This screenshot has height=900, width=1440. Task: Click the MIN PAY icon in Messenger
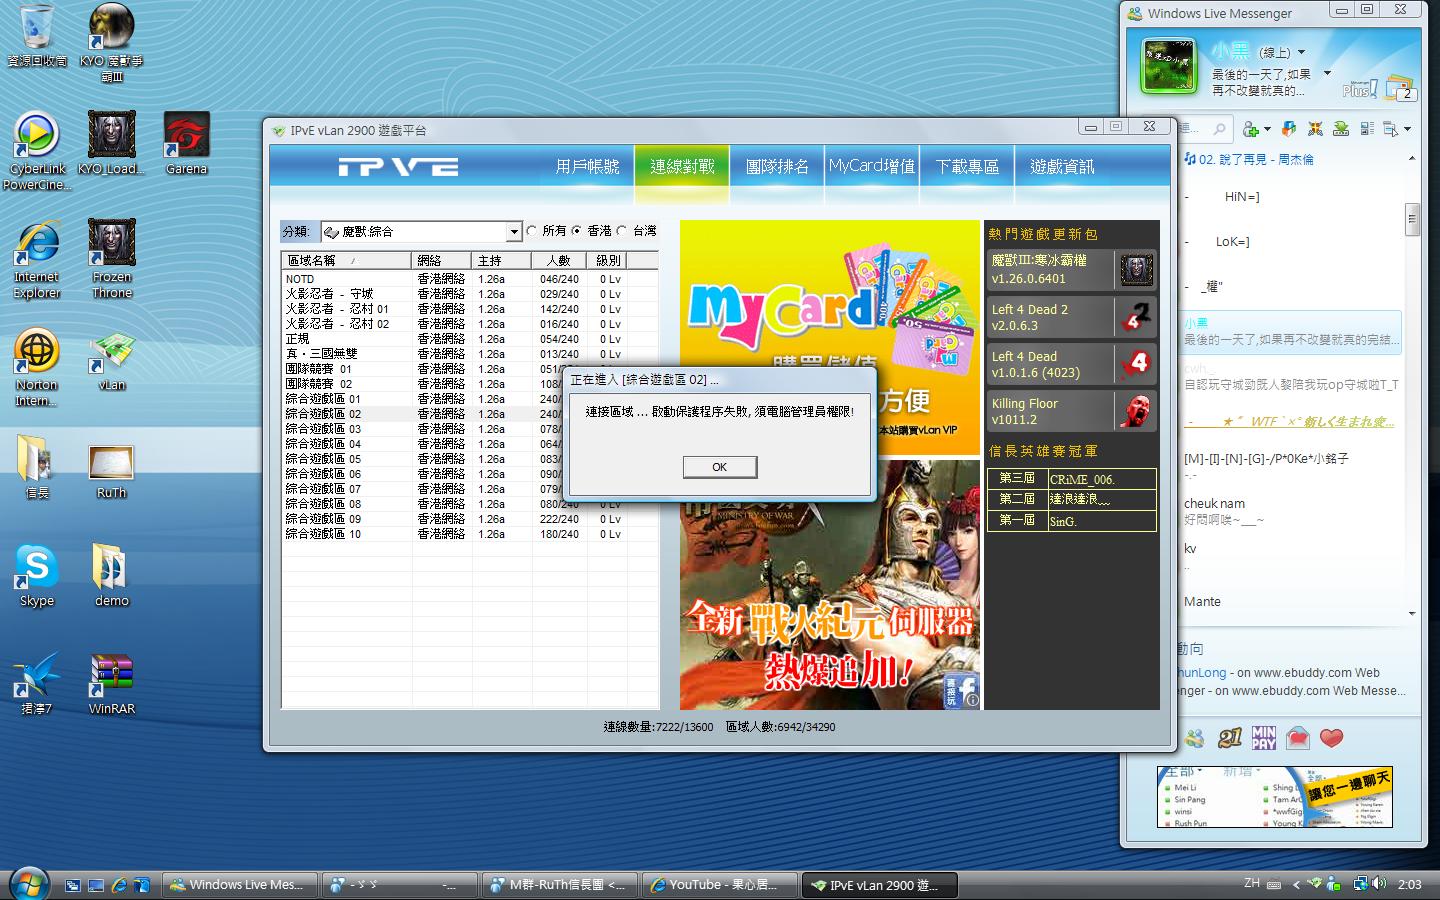tap(1264, 738)
